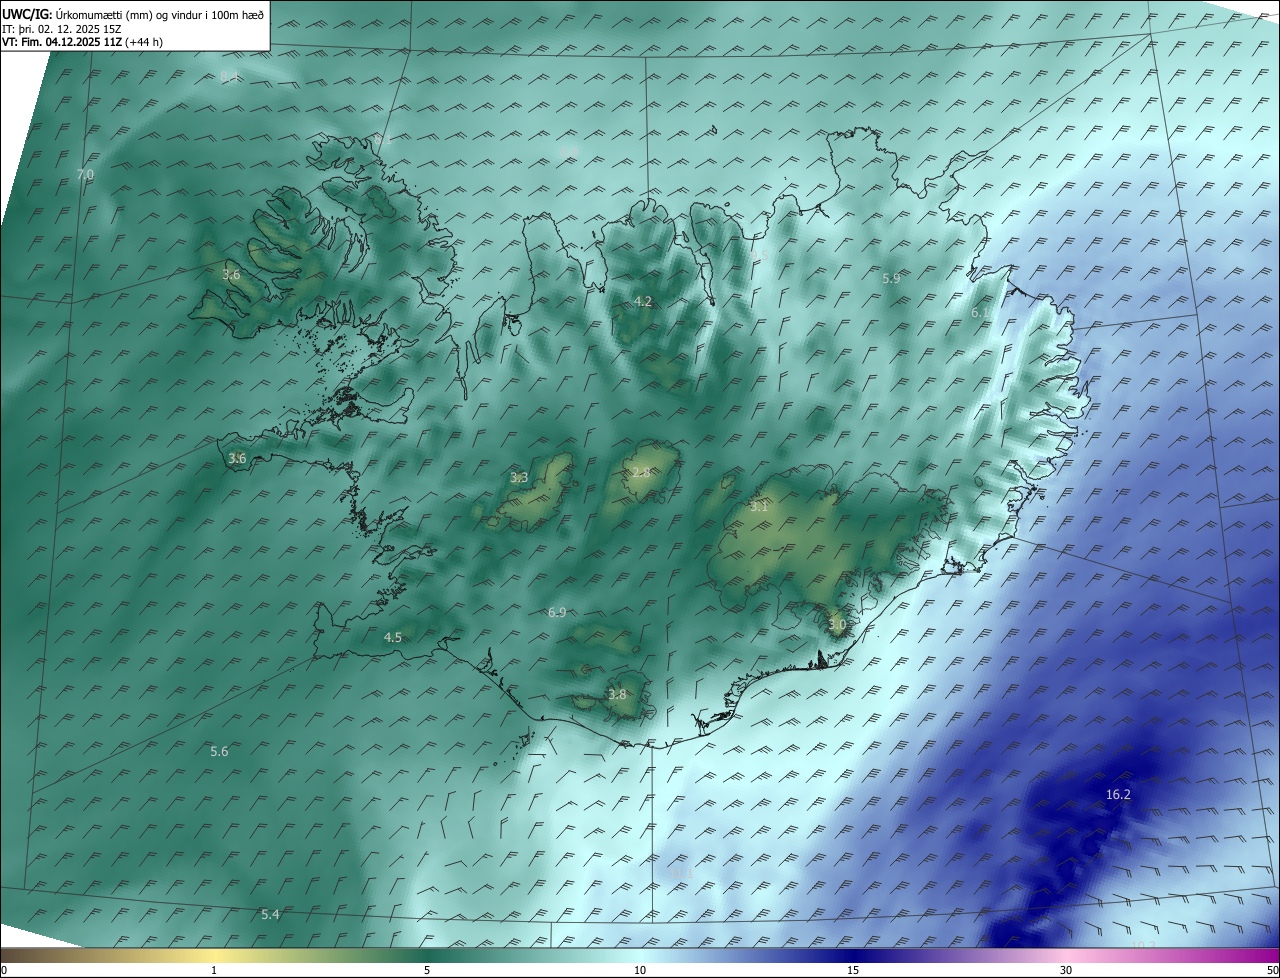1280x978 pixels.
Task: Click the 3.8 value on the southern glacier
Action: pos(617,694)
